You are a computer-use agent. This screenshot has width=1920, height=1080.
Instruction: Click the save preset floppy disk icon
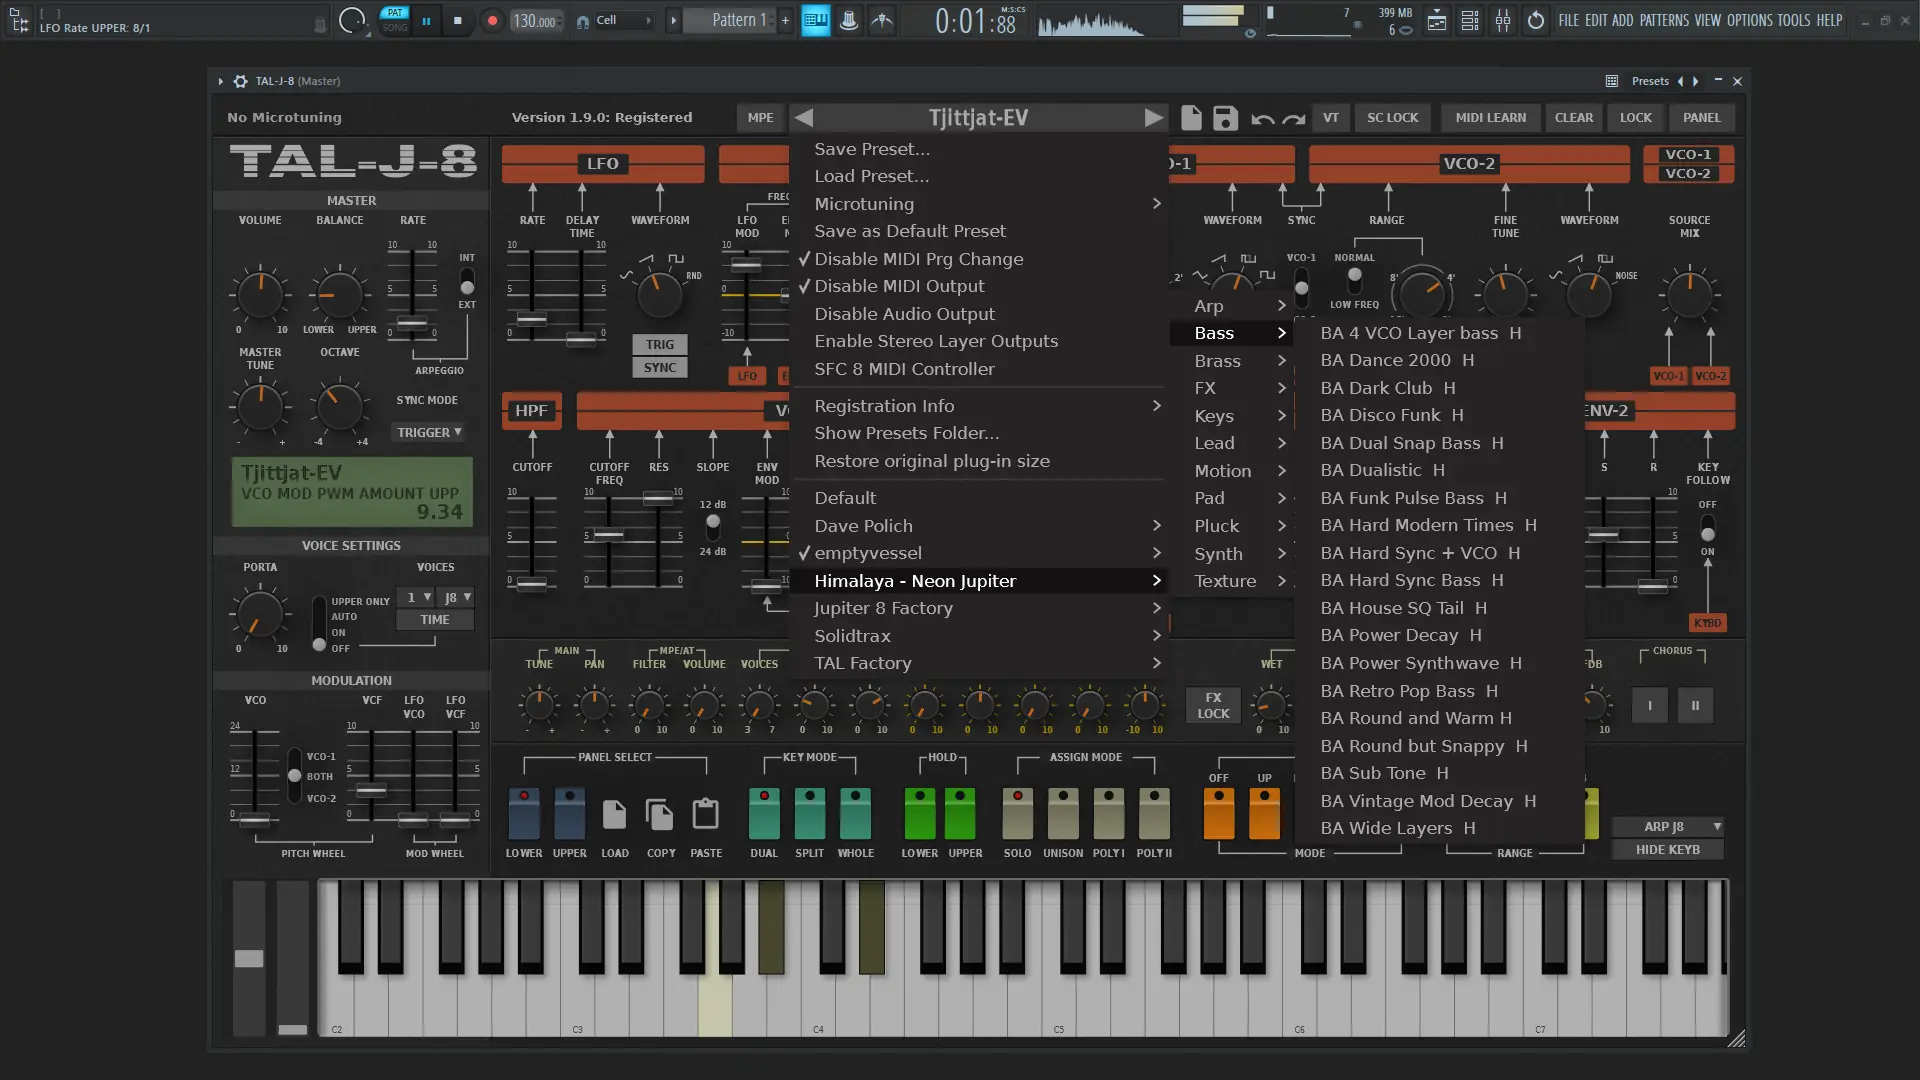[1225, 118]
